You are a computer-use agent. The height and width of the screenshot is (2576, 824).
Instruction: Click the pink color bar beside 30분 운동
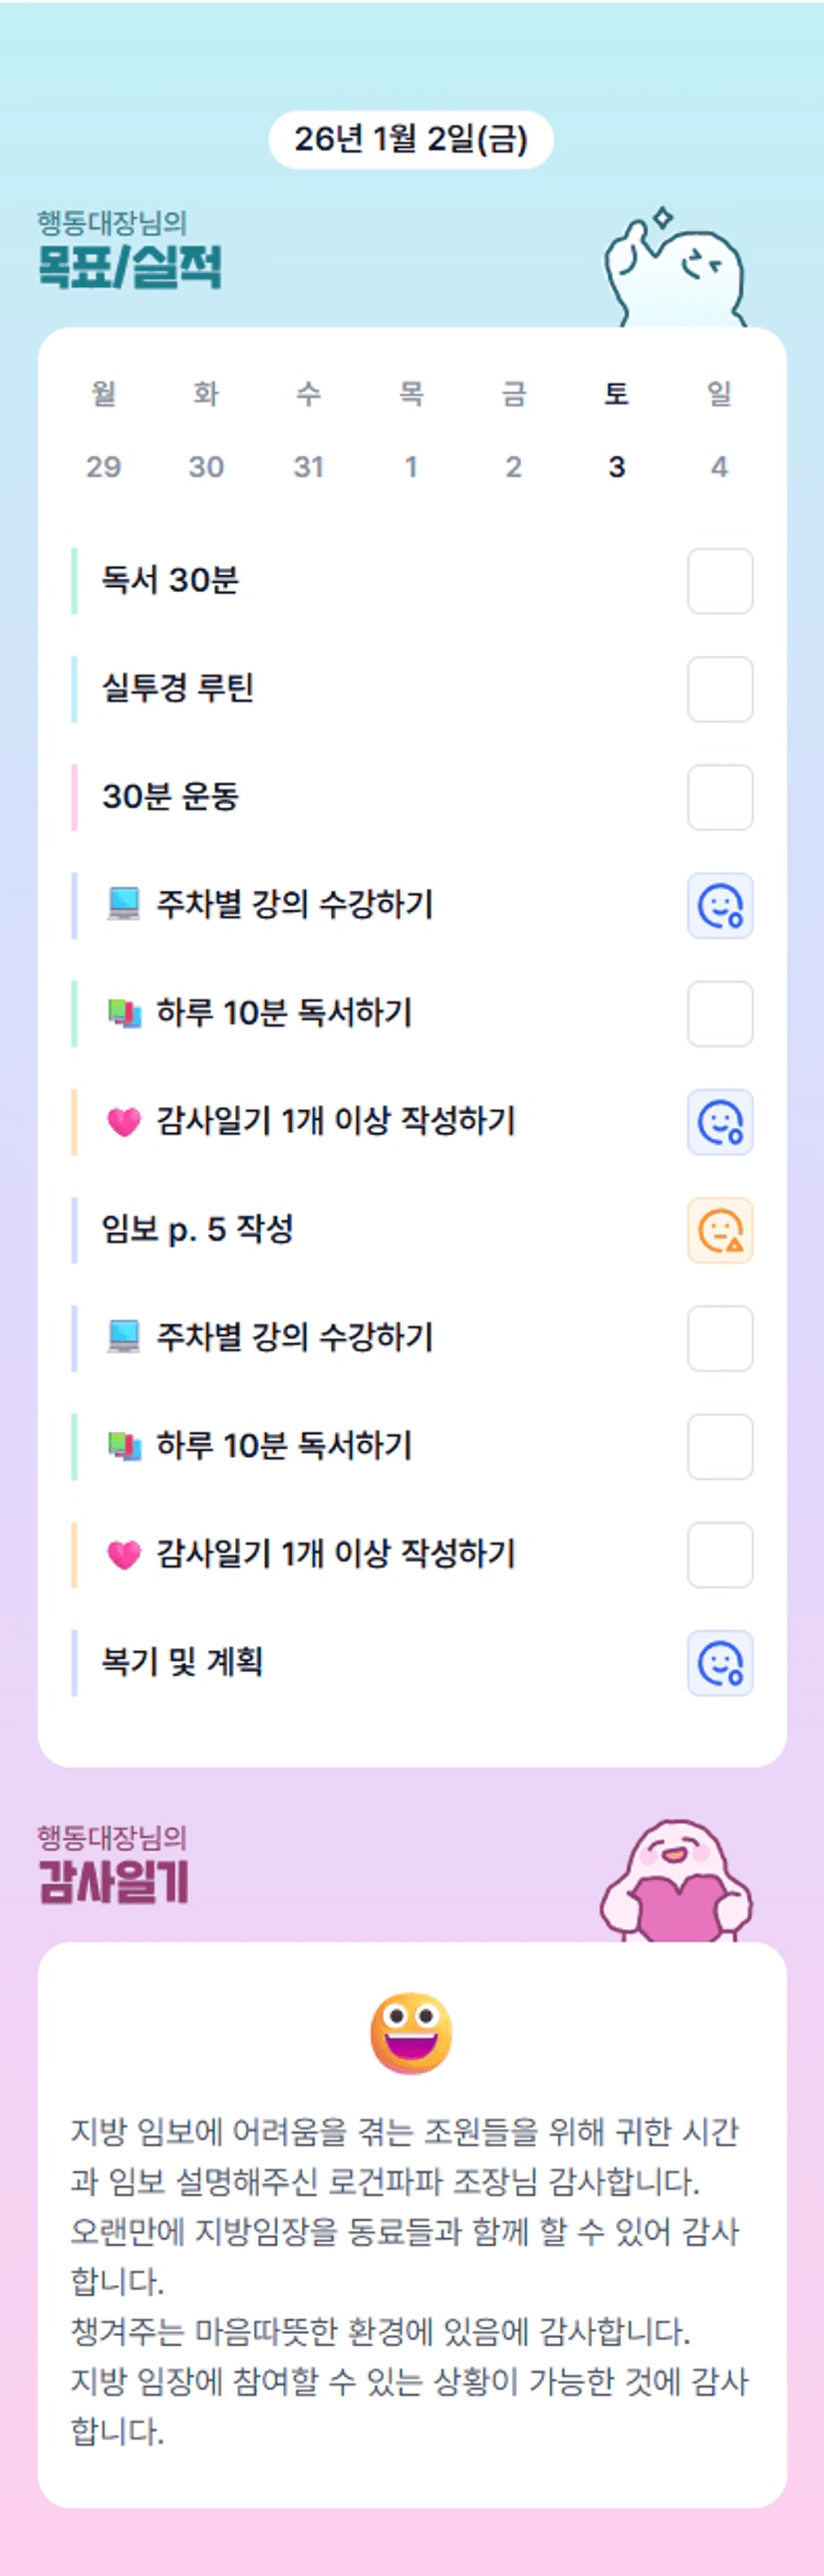[x=75, y=797]
